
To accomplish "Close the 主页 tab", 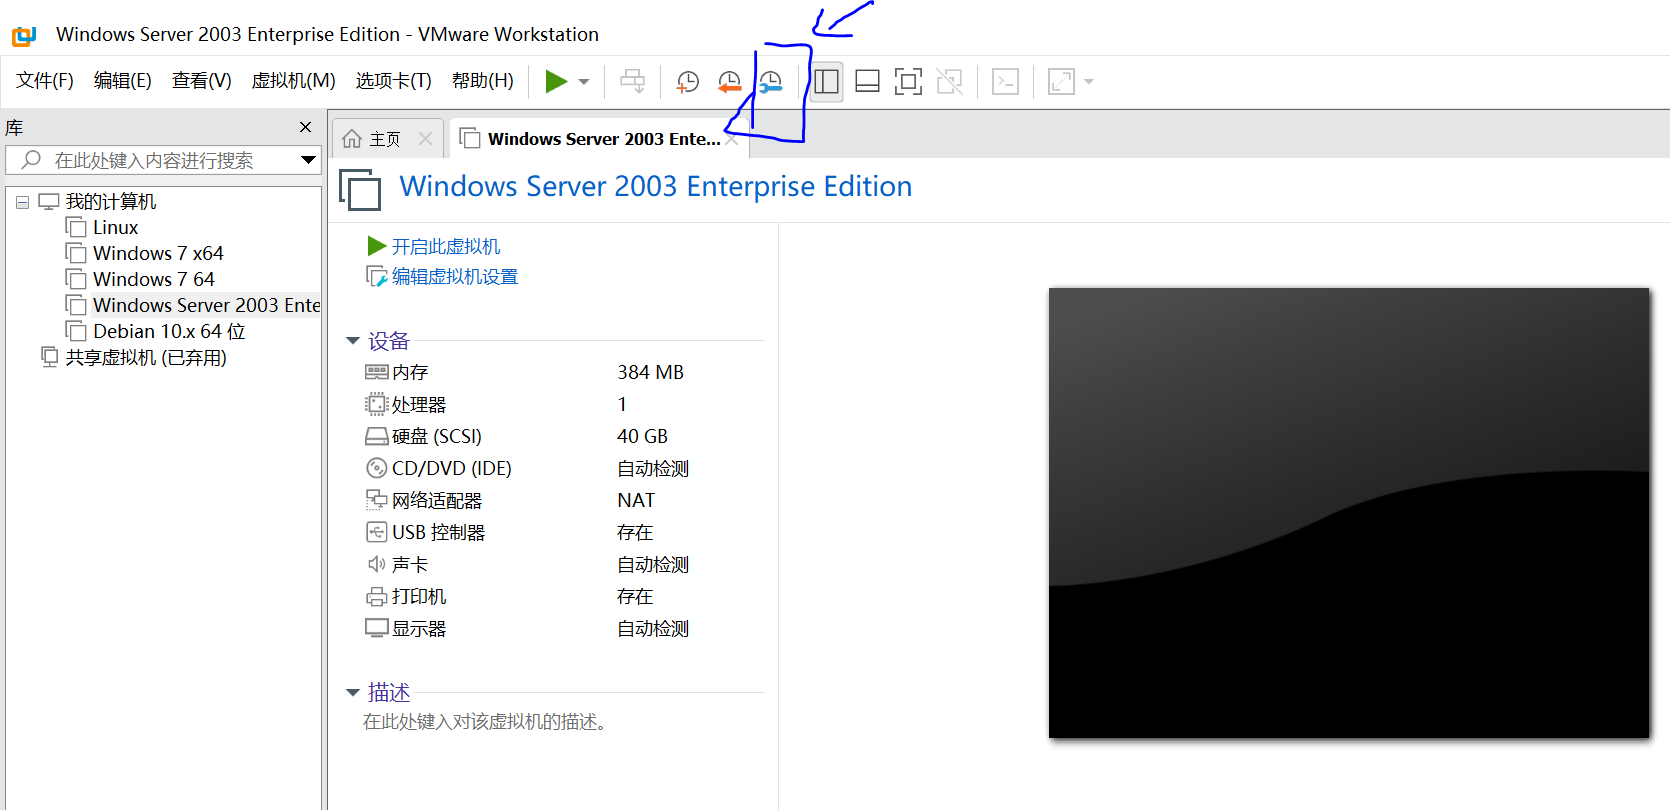I will (425, 139).
